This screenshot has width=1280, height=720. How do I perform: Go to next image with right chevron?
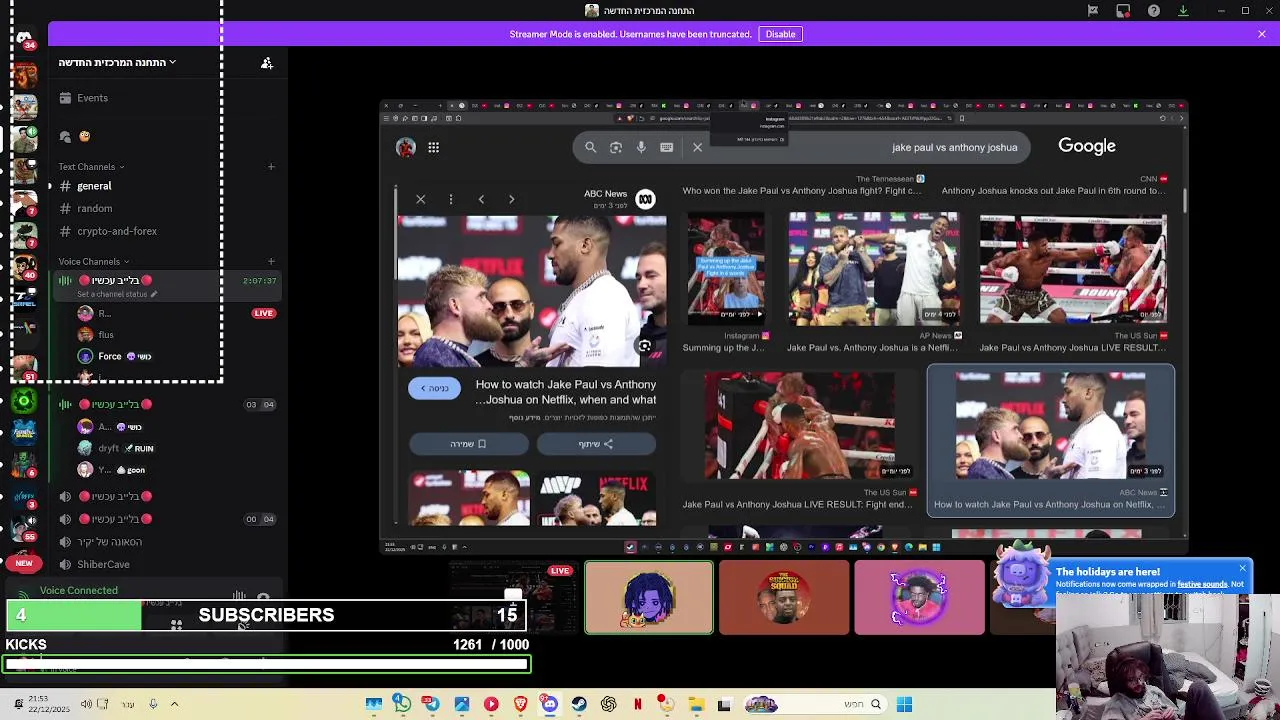click(511, 199)
